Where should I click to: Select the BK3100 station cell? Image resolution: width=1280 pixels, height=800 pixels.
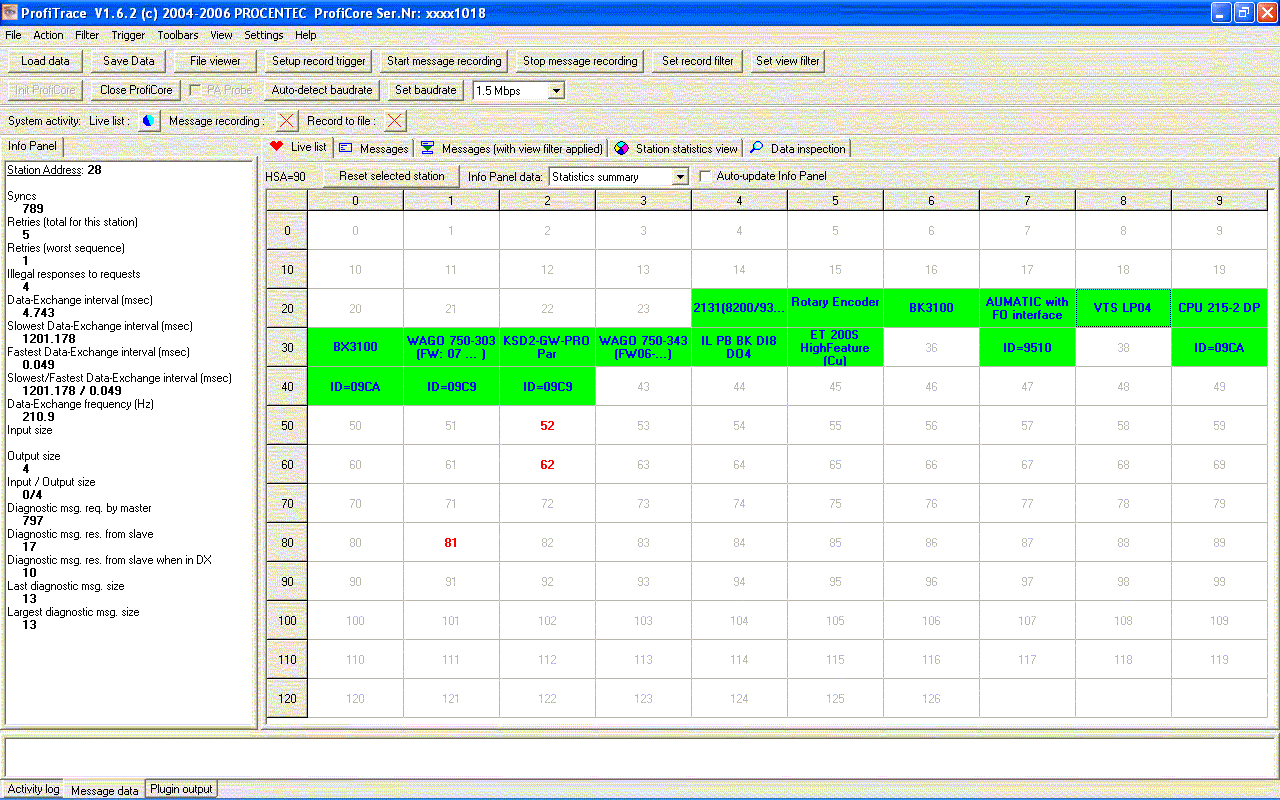[931, 308]
